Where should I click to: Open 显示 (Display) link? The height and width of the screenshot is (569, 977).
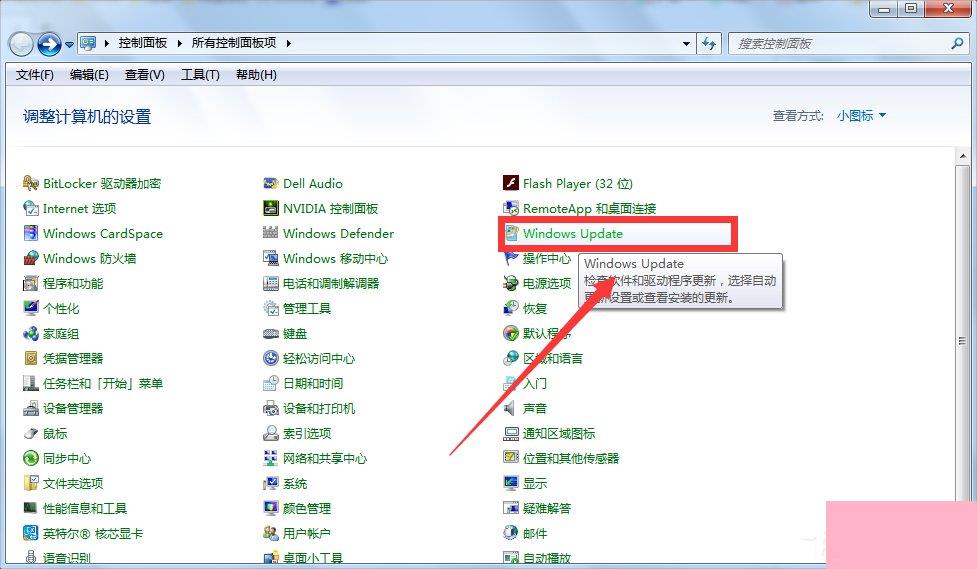click(535, 484)
